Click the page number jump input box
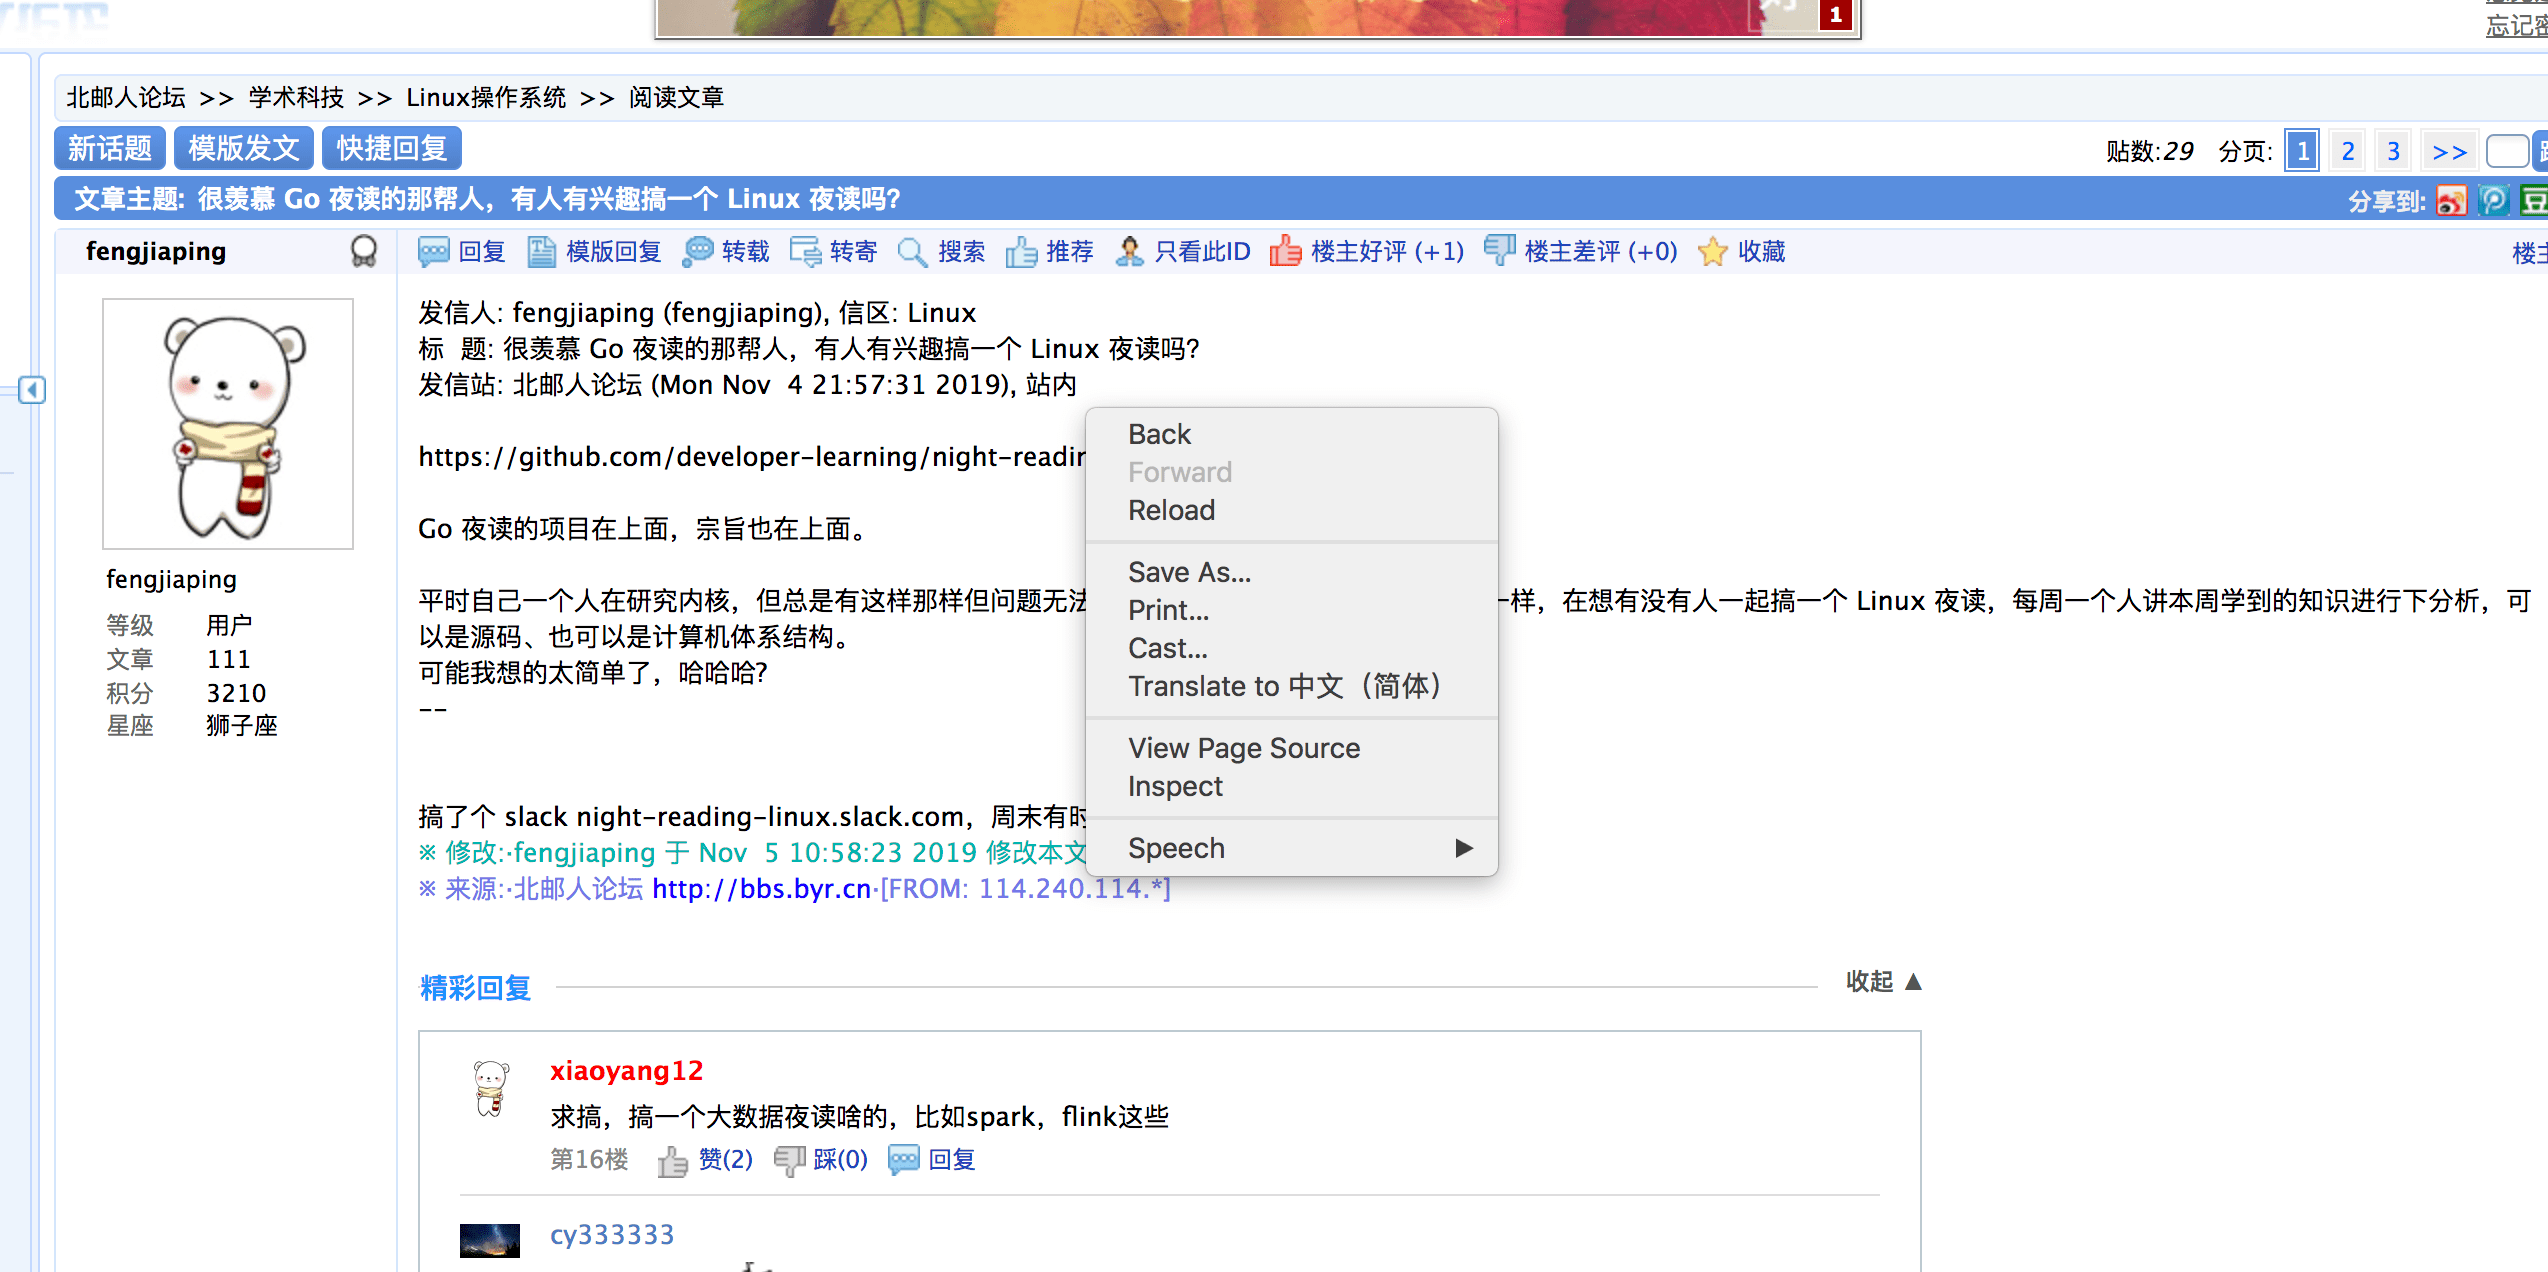 pyautogui.click(x=2505, y=151)
